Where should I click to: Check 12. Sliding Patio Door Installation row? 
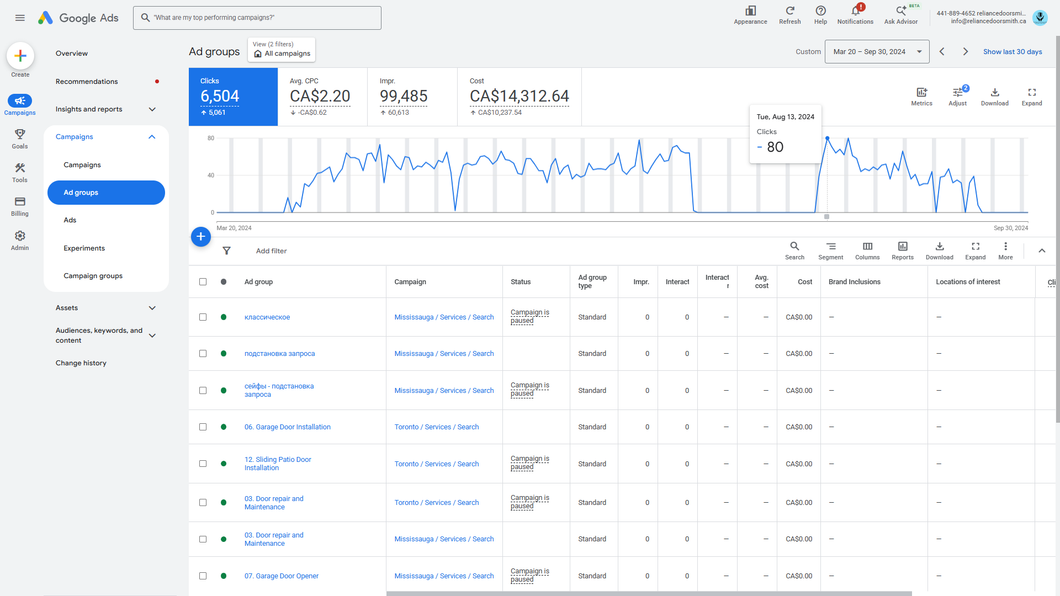[203, 464]
